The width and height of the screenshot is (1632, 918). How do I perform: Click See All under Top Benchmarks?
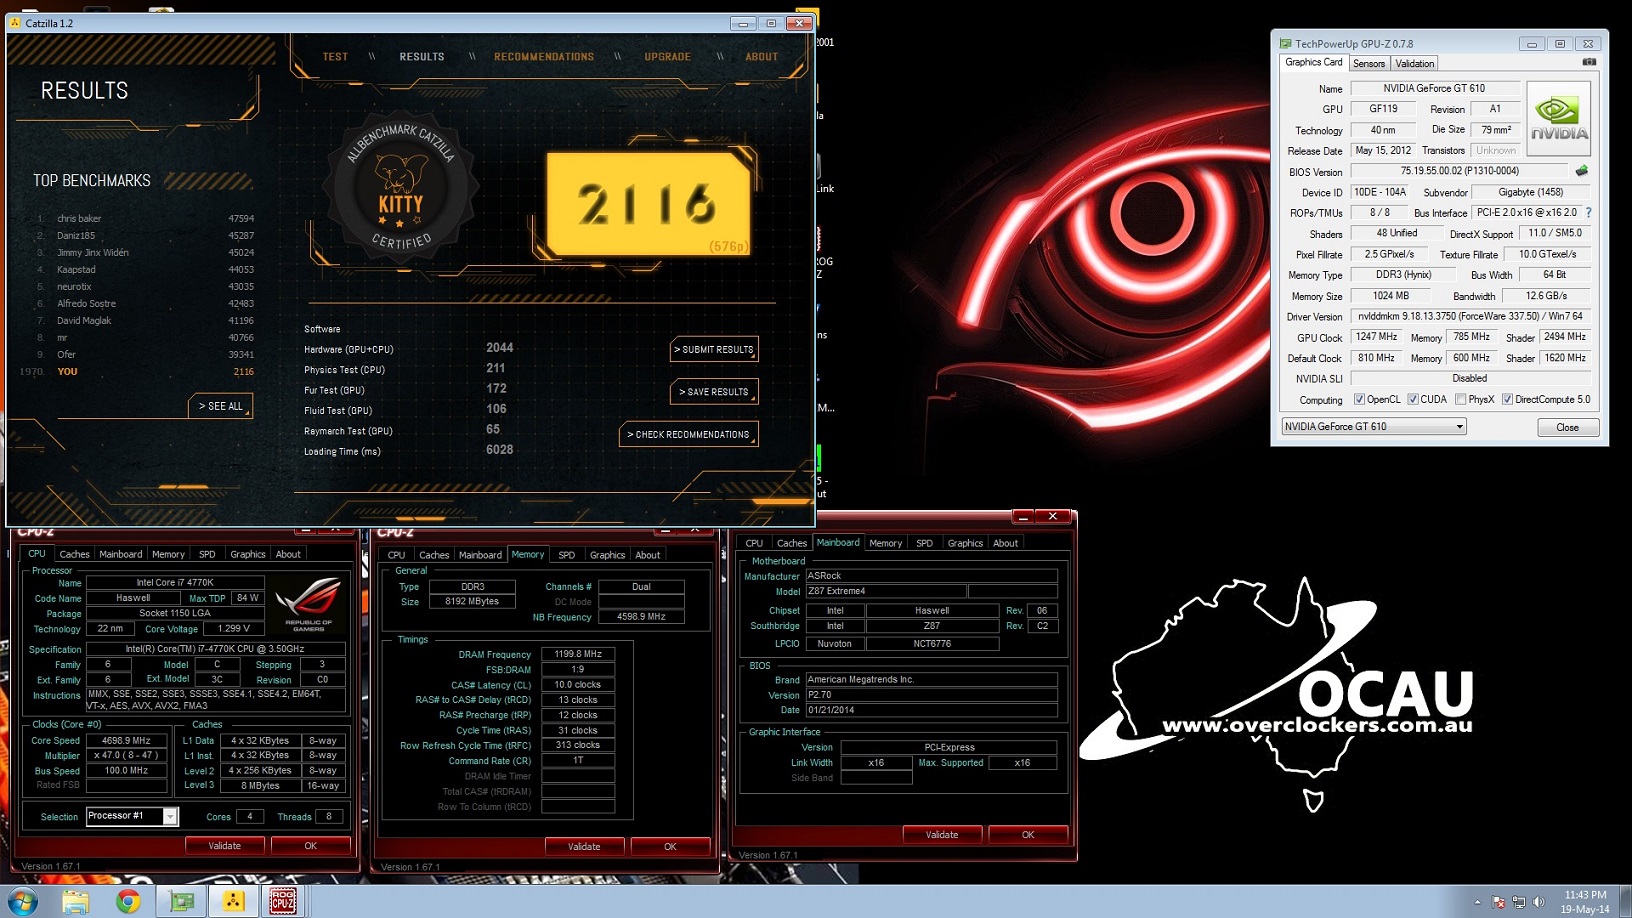click(x=220, y=406)
